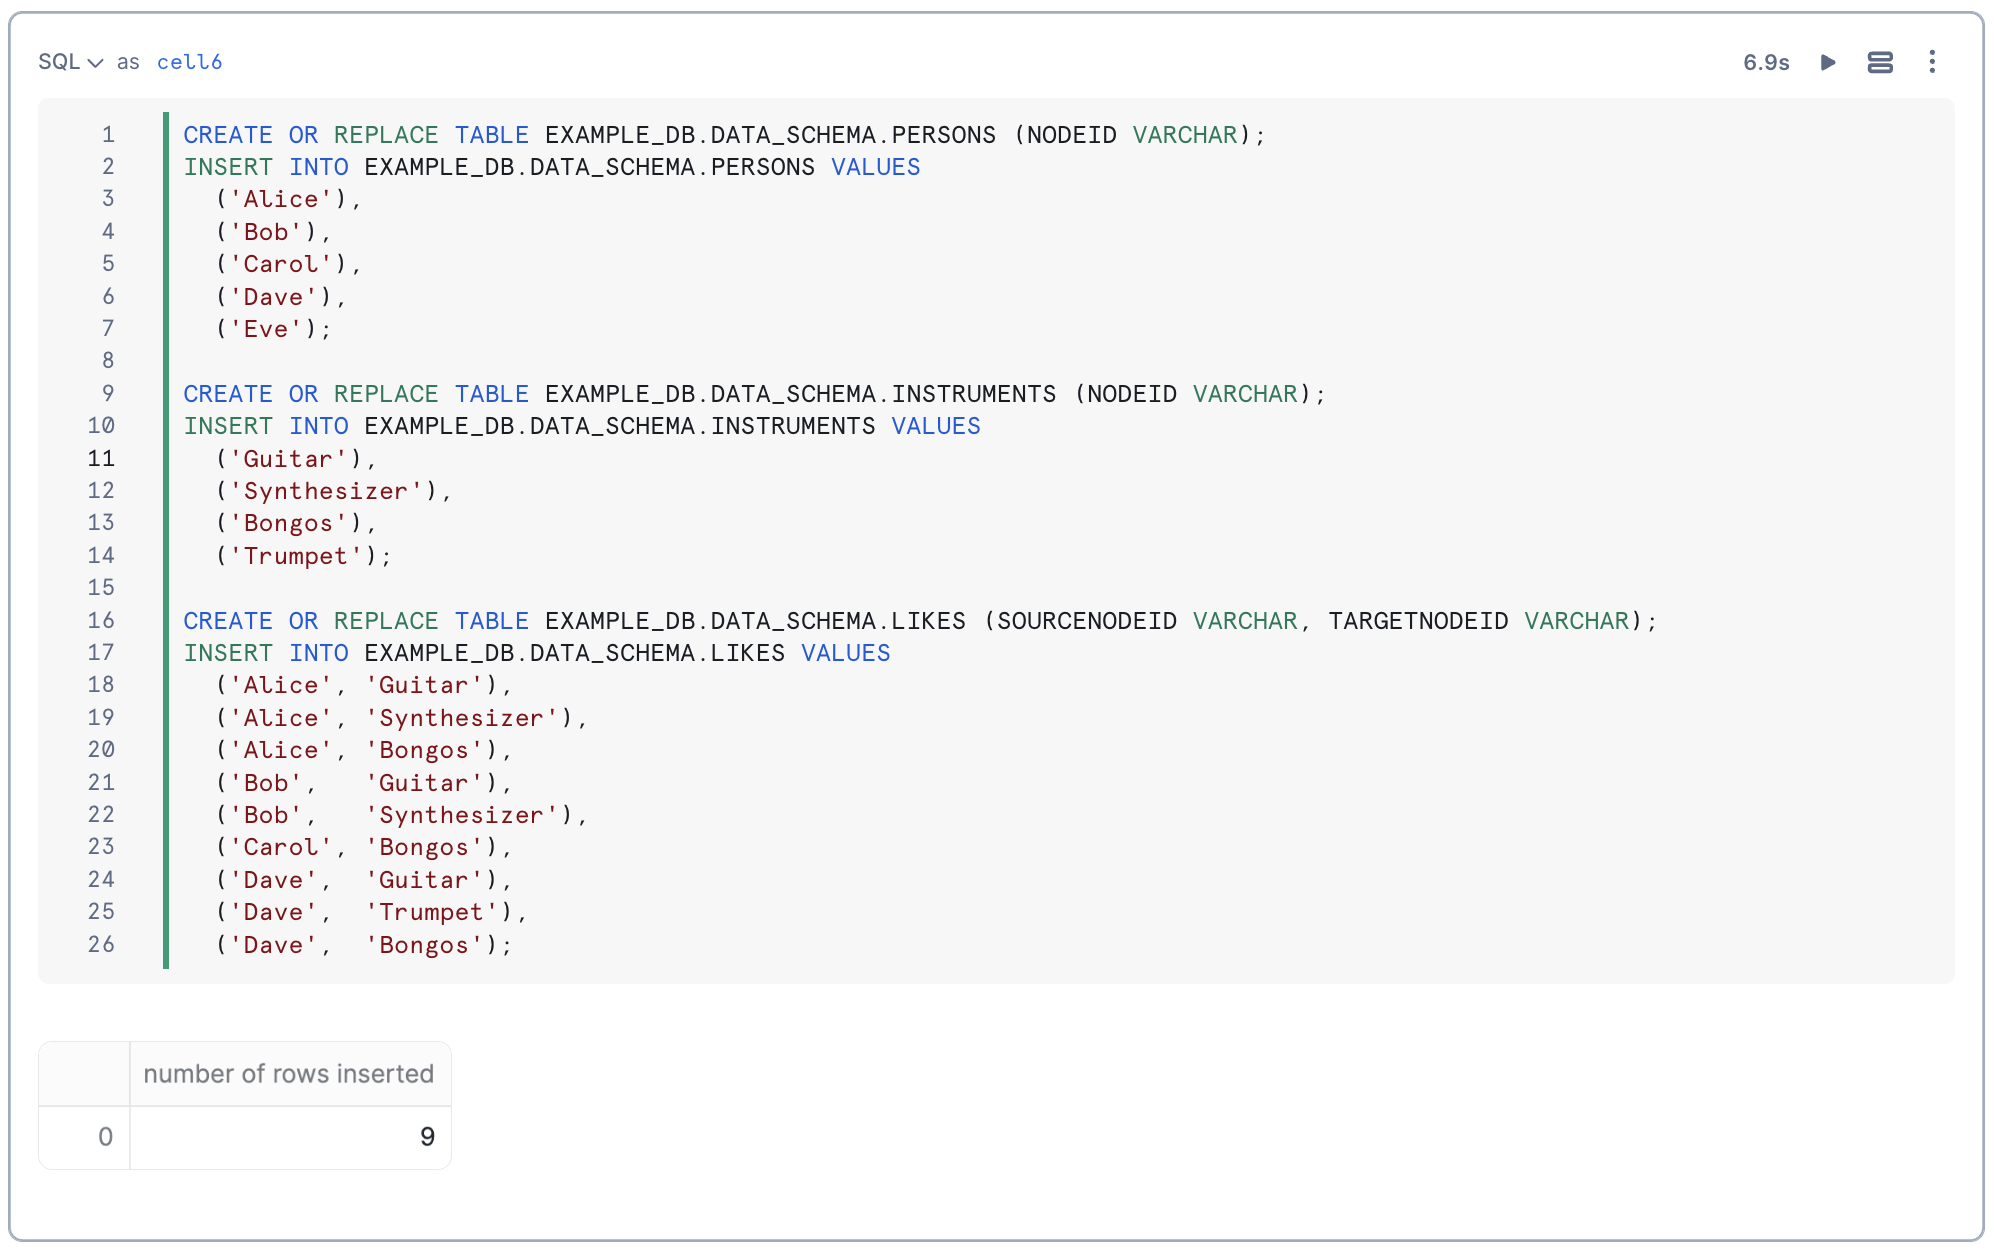Click NODEID VARCHAR definition on line 1
This screenshot has height=1250, width=1994.
[1132, 135]
